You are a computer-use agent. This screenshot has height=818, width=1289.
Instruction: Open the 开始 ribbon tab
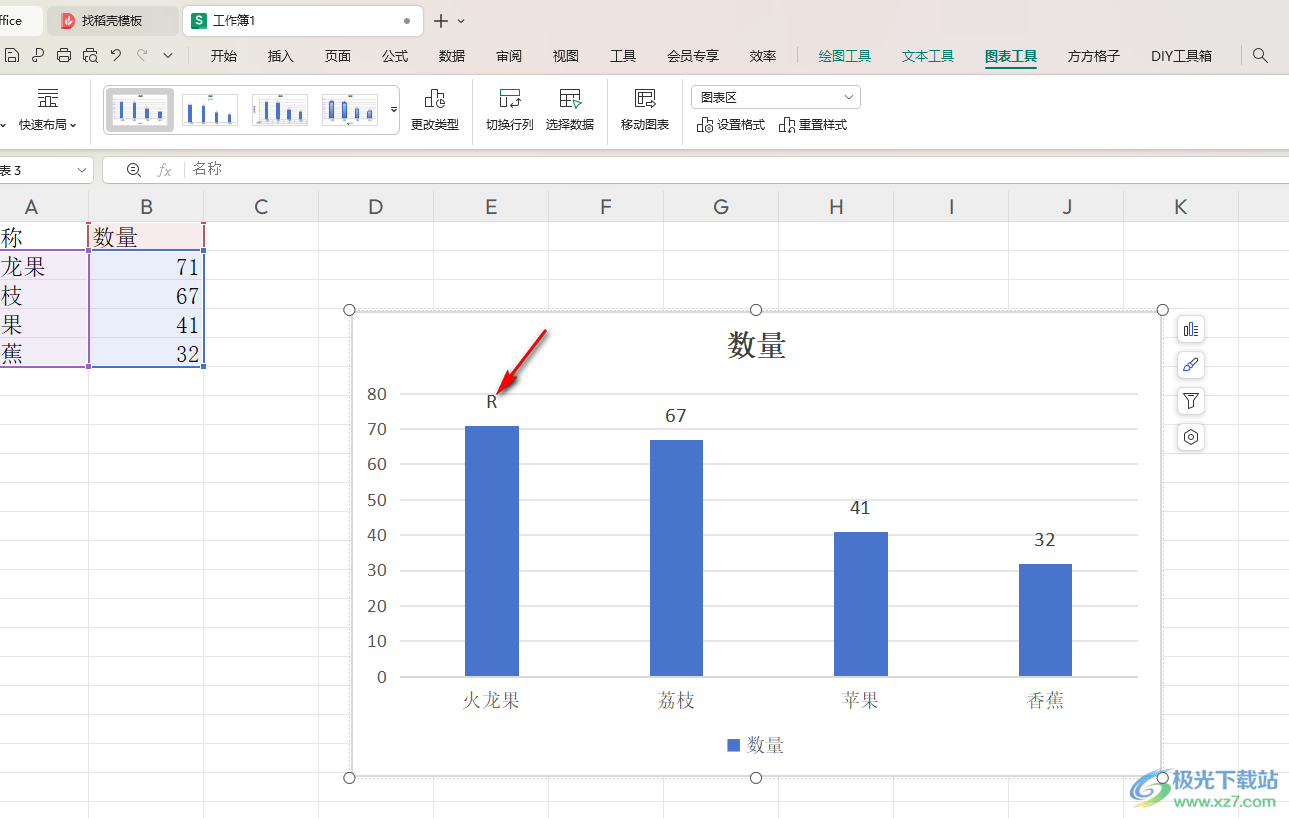click(224, 56)
